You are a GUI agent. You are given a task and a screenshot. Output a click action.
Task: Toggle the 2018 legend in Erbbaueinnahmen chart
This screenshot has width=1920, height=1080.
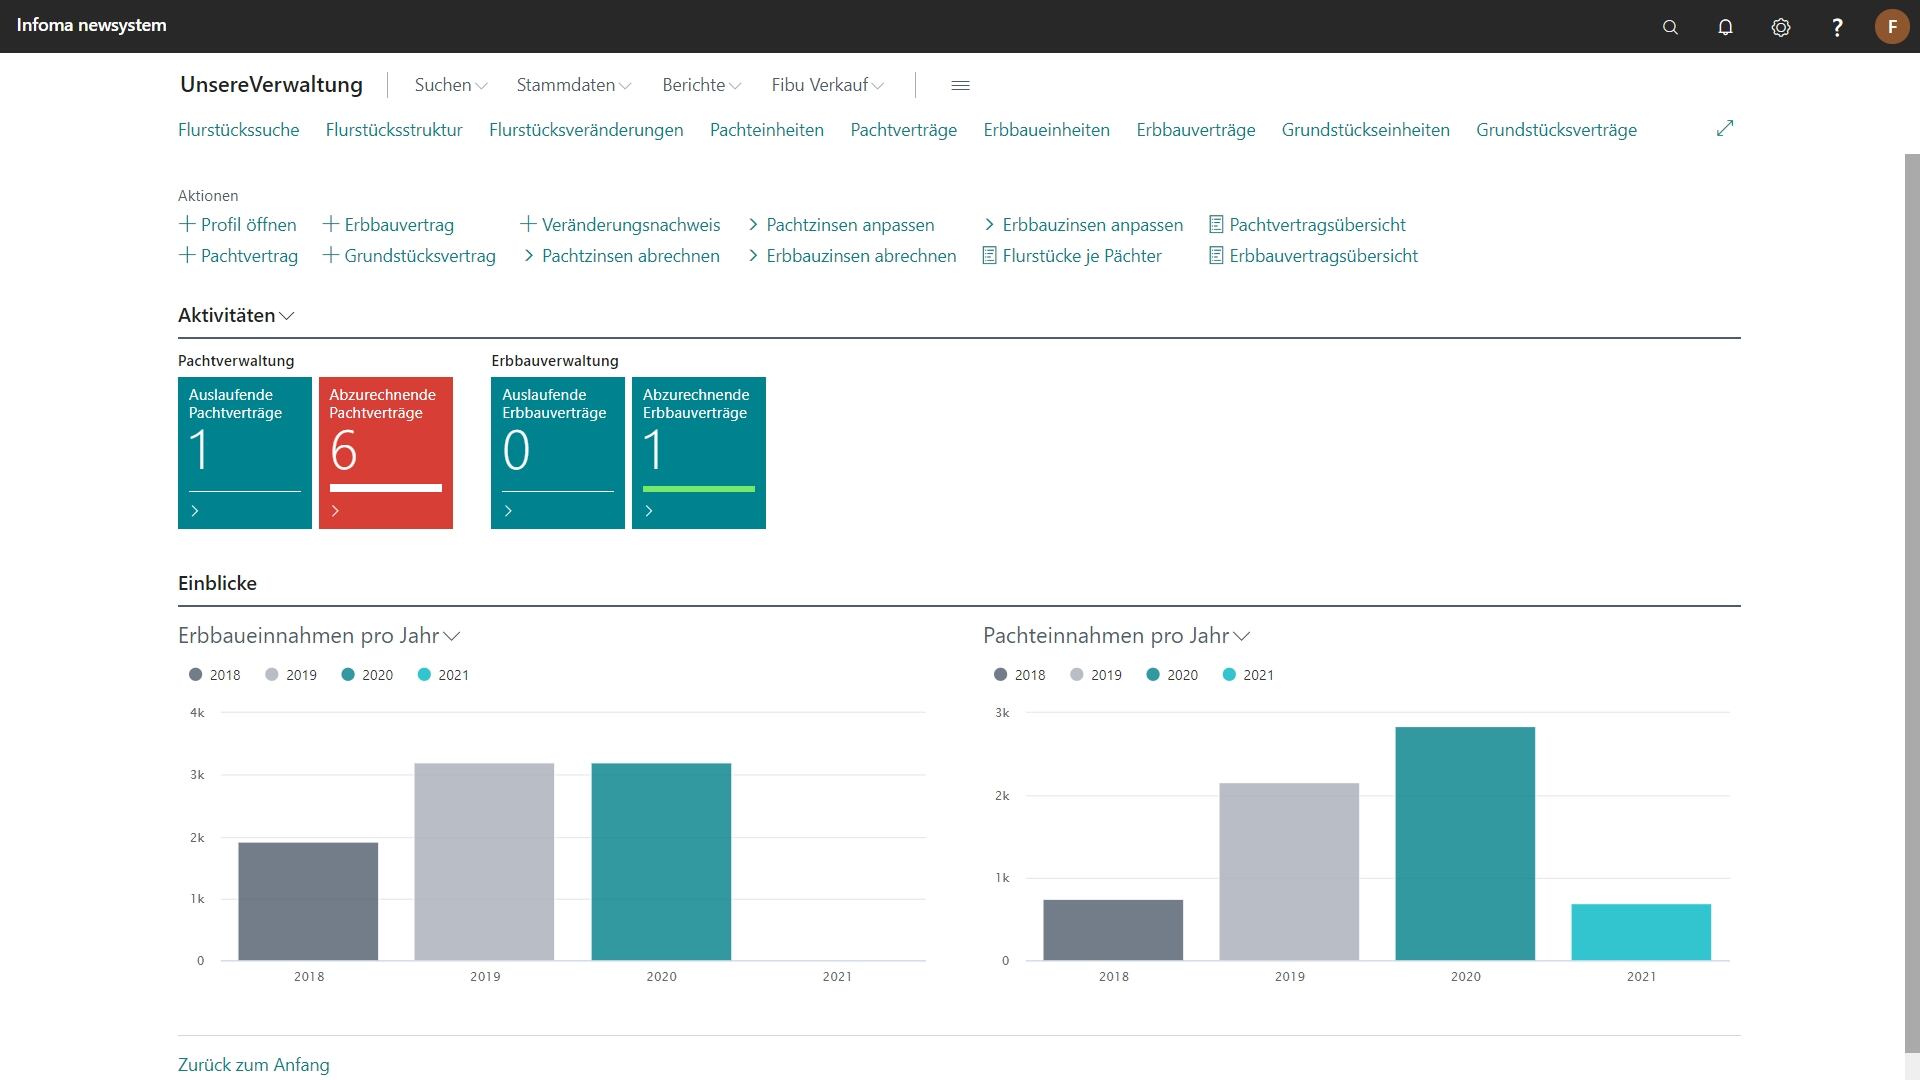[215, 675]
